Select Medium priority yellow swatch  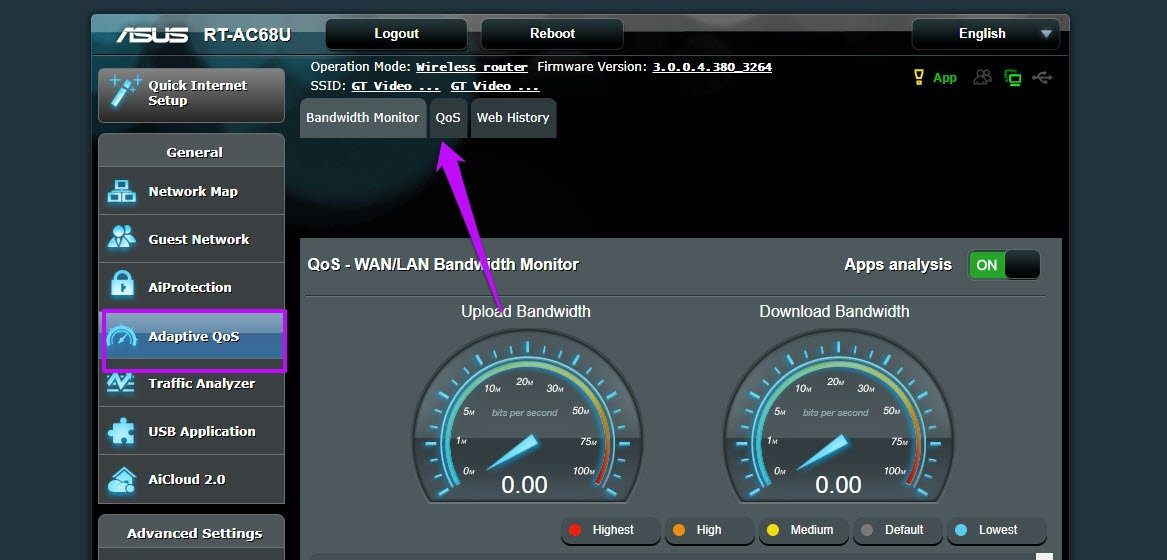point(773,530)
